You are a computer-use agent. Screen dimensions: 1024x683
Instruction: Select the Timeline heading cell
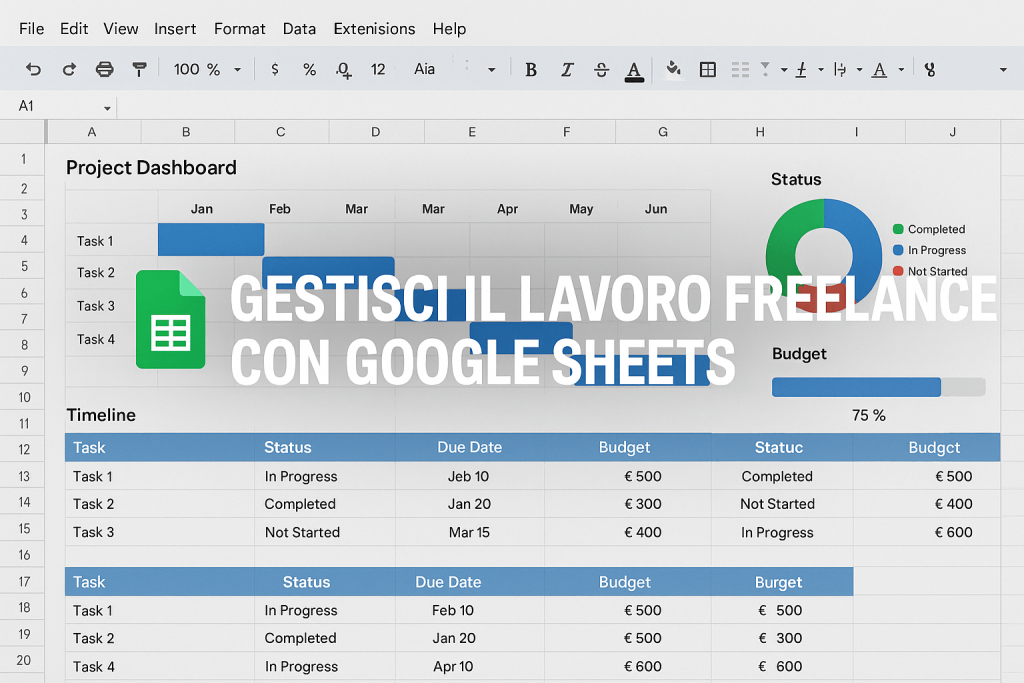[101, 415]
